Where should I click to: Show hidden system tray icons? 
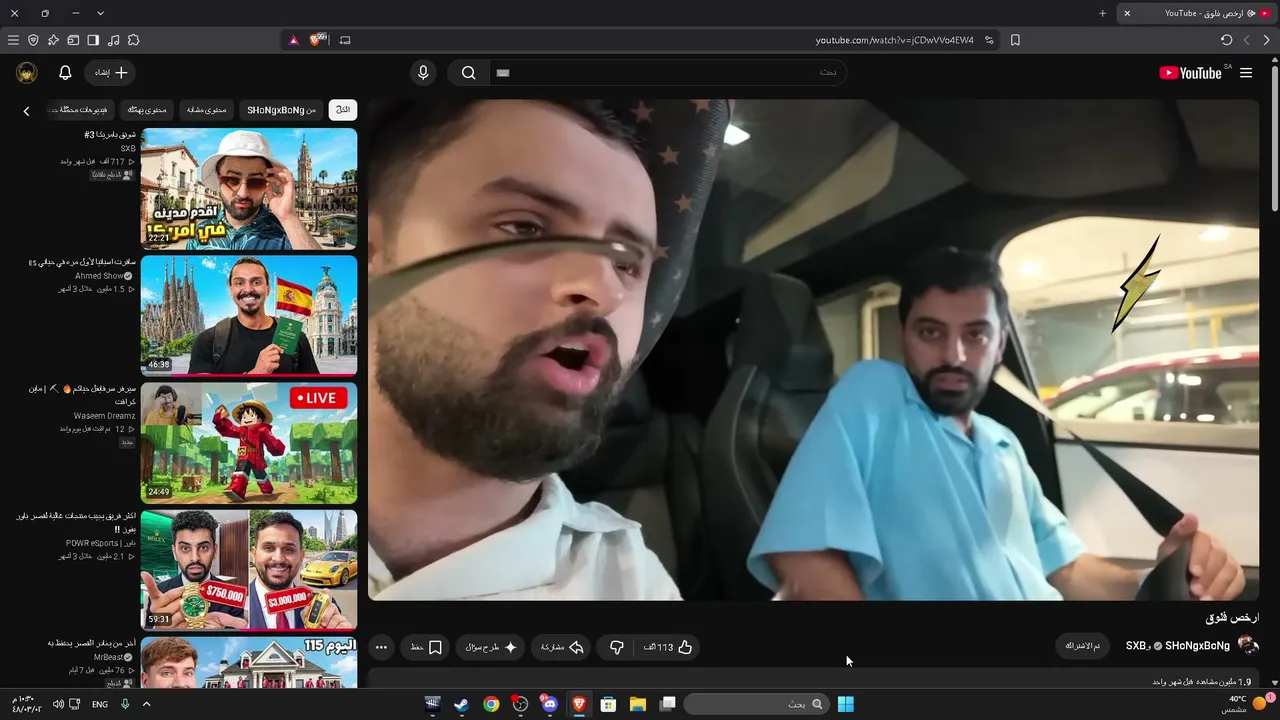146,704
